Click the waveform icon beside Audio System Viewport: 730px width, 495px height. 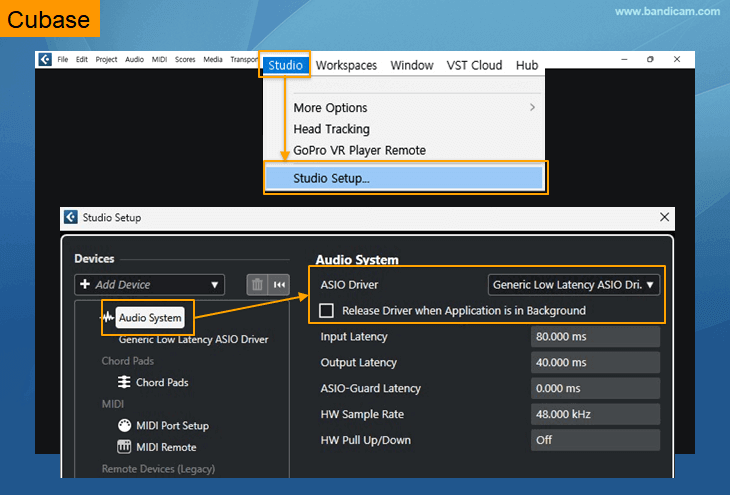coord(108,318)
